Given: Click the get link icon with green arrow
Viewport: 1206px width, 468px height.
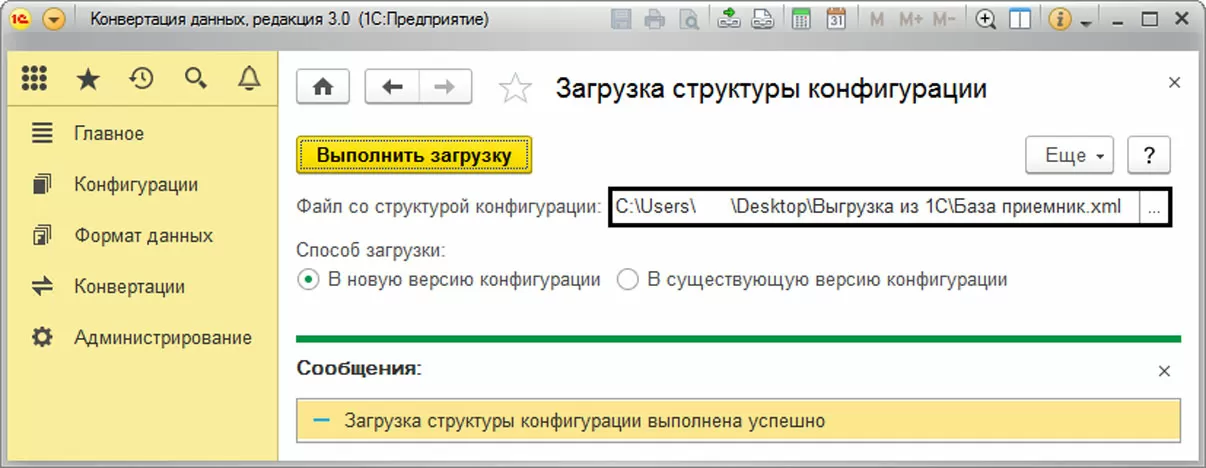Looking at the screenshot, I should pyautogui.click(x=728, y=19).
